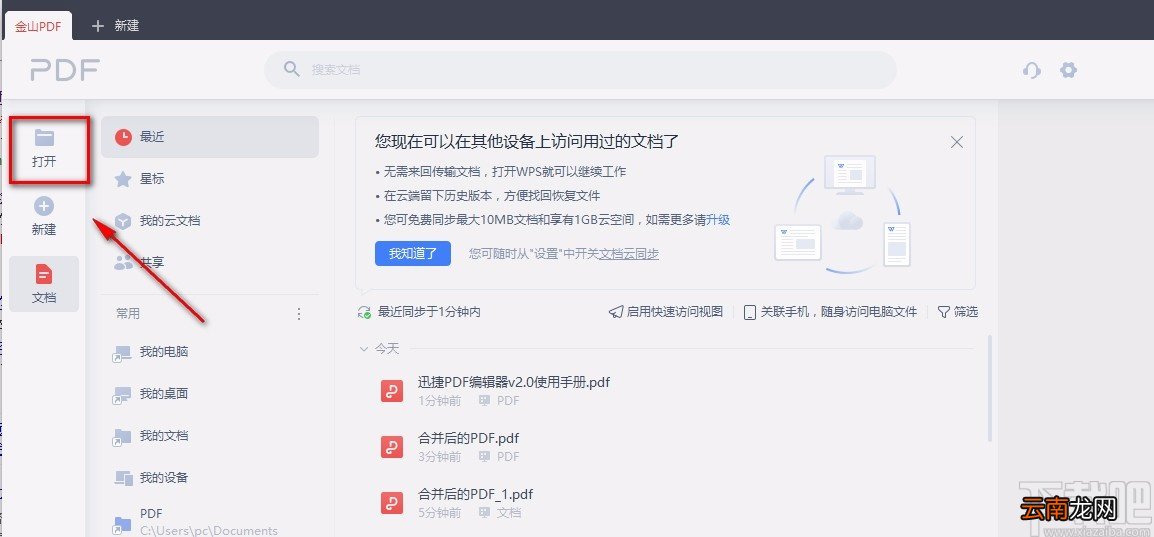Click the 我知道了 button
1154x537 pixels.
tap(413, 253)
